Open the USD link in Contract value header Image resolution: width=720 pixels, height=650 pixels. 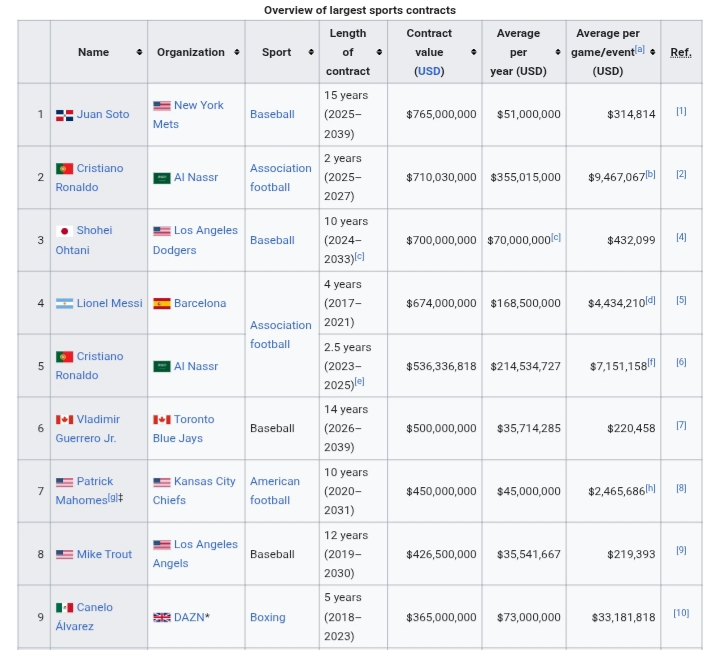[x=429, y=72]
